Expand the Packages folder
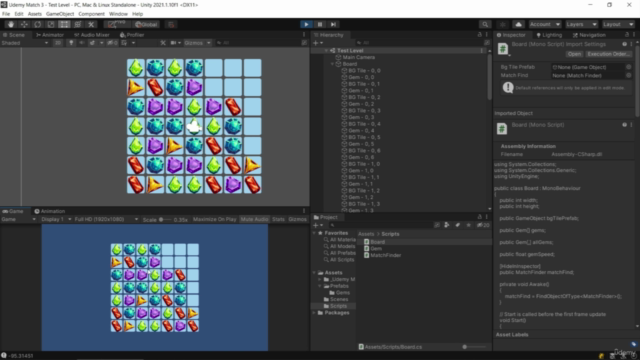The image size is (640, 360). pyautogui.click(x=314, y=313)
